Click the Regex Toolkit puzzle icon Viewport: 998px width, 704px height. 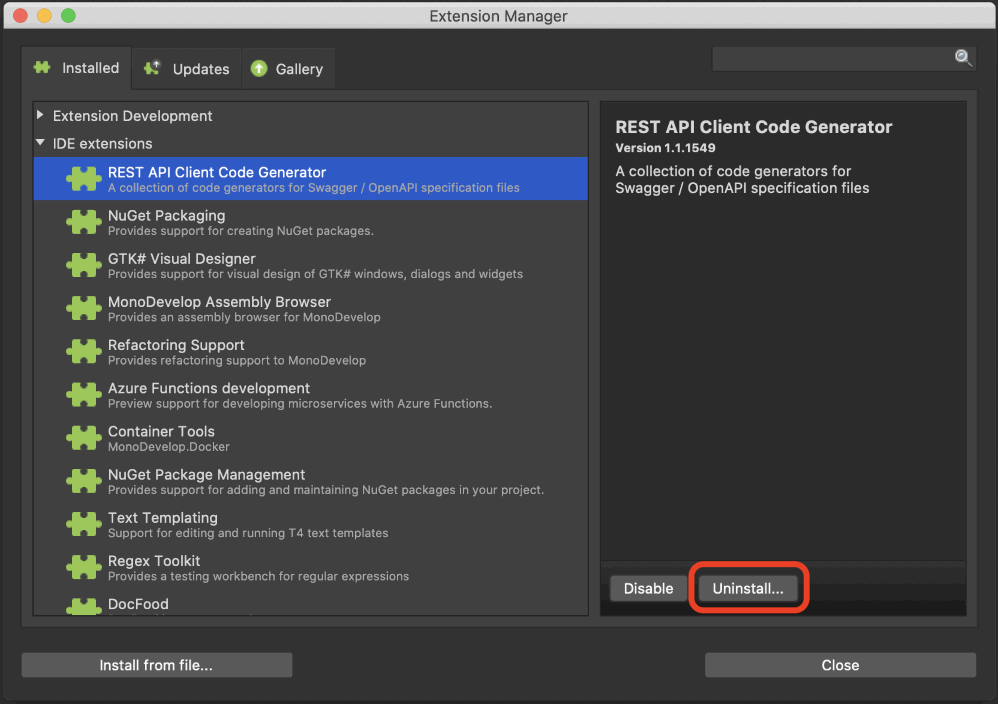tap(83, 568)
